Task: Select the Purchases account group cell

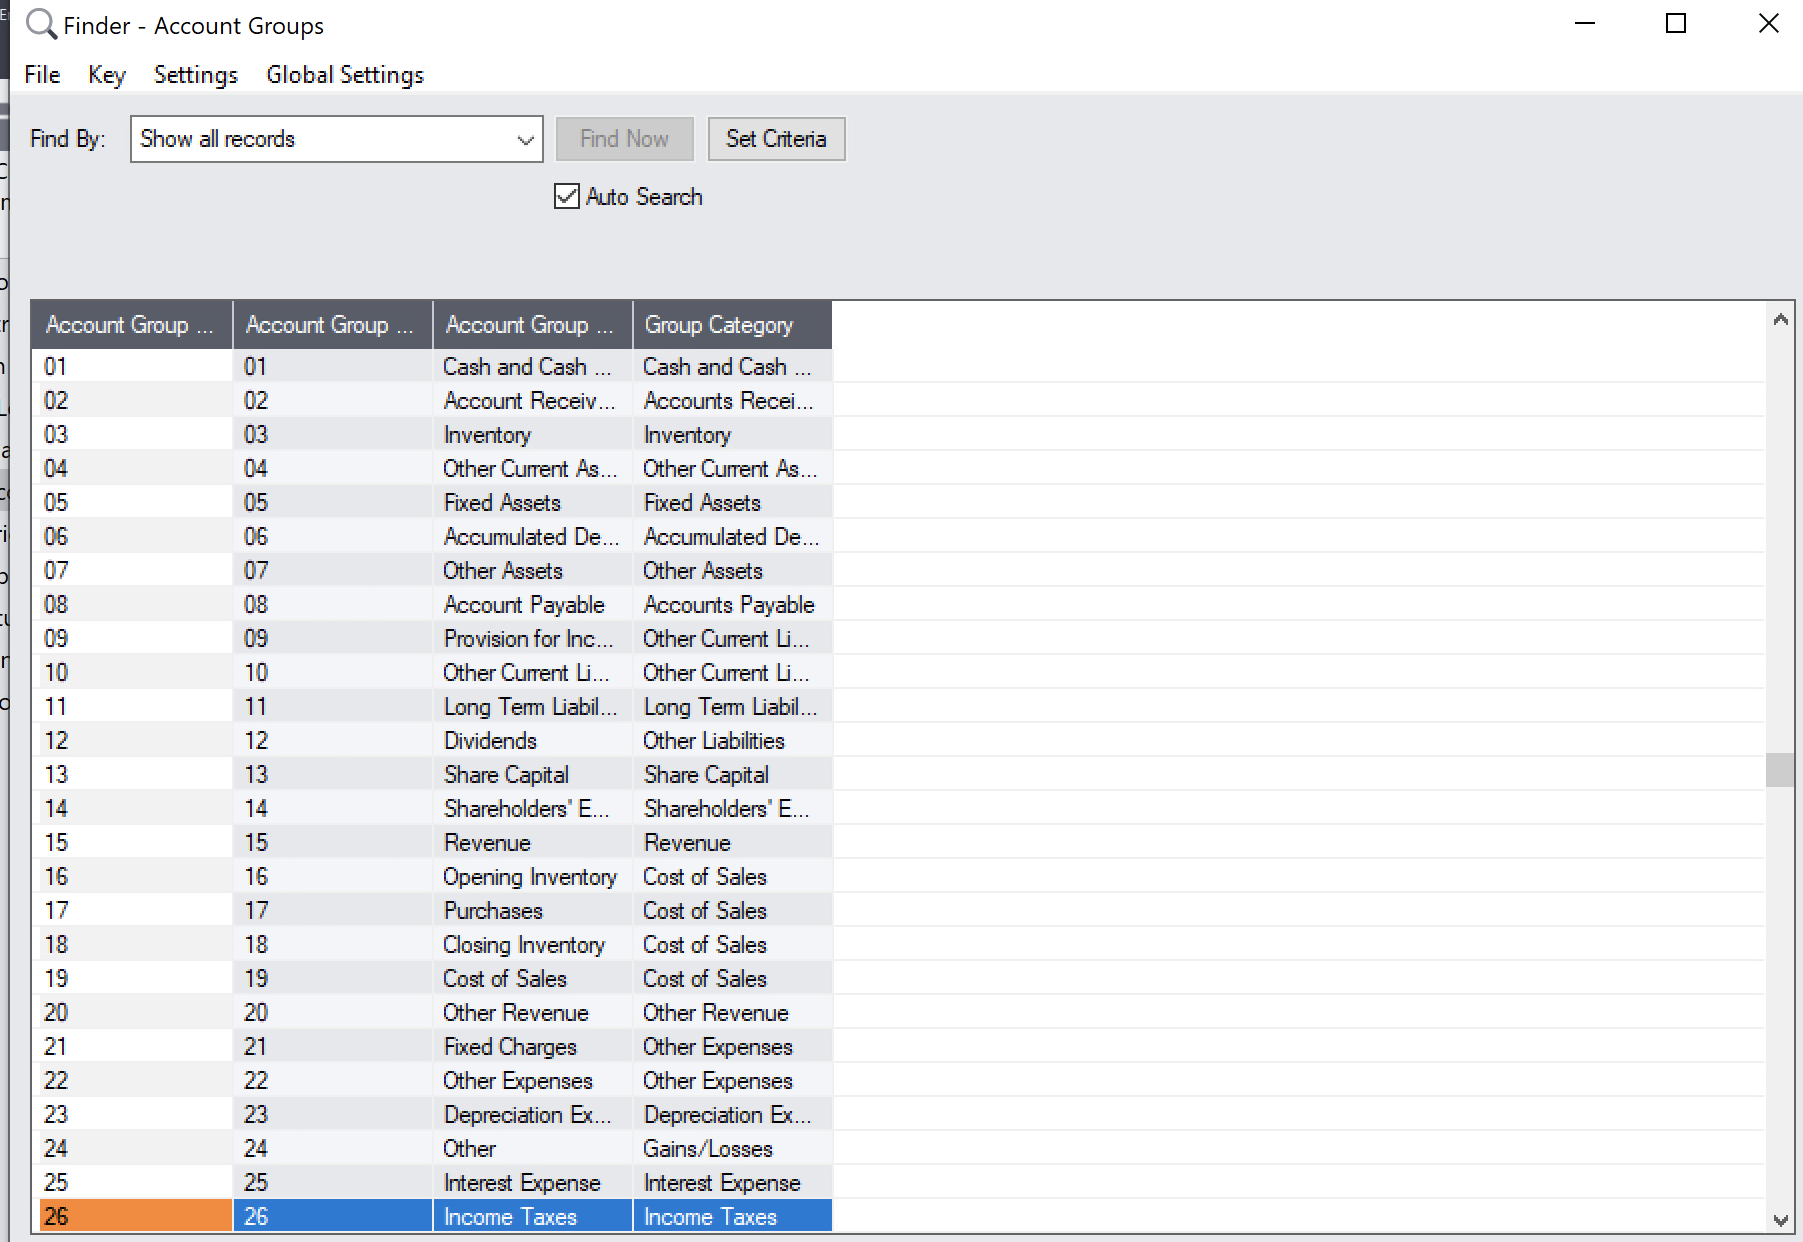Action: pyautogui.click(x=533, y=911)
